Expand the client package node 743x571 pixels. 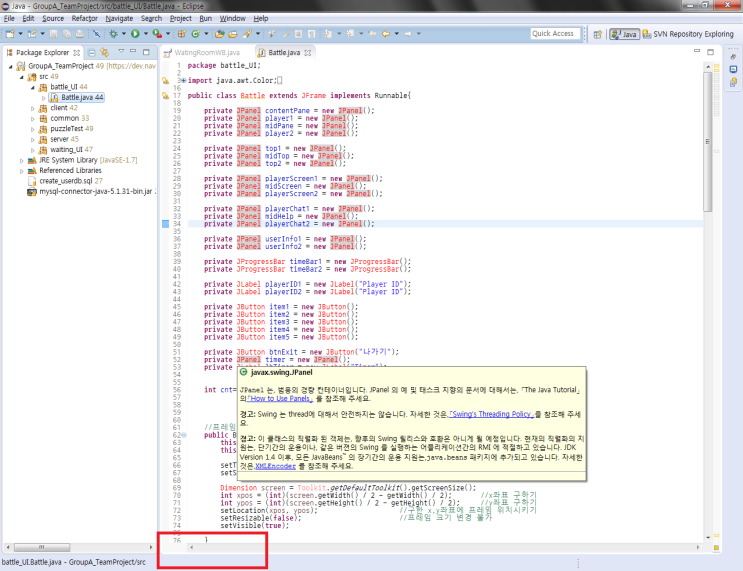coord(33,109)
